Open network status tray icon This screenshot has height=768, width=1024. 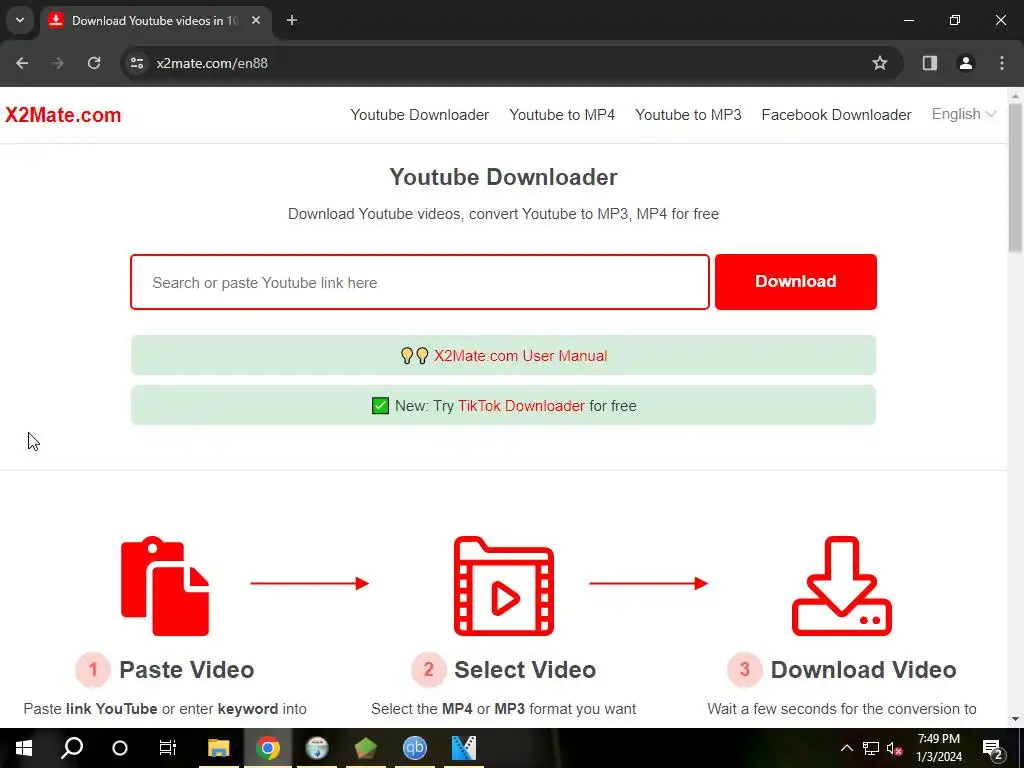(871, 748)
